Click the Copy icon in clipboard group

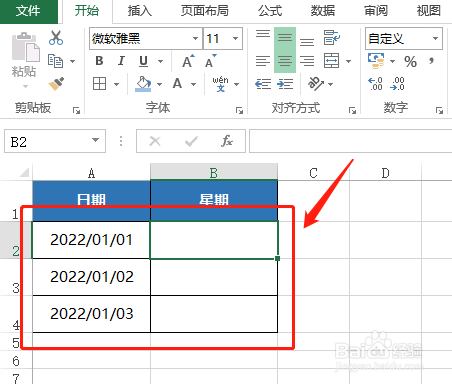pyautogui.click(x=55, y=61)
